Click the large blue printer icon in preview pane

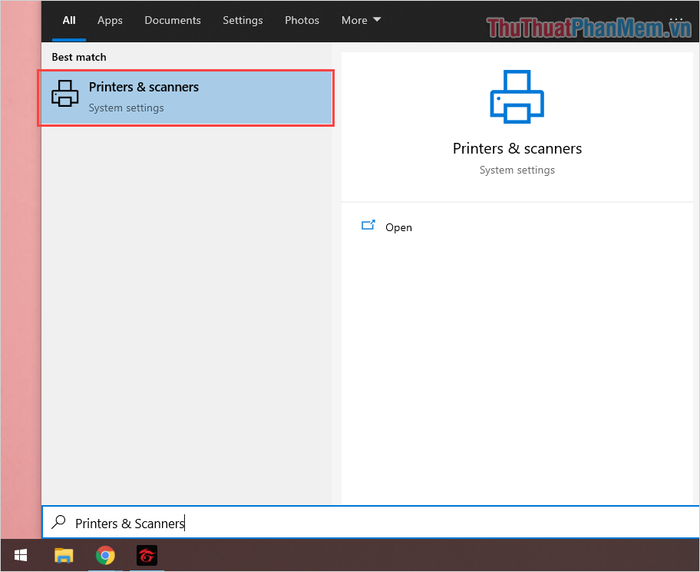516,96
